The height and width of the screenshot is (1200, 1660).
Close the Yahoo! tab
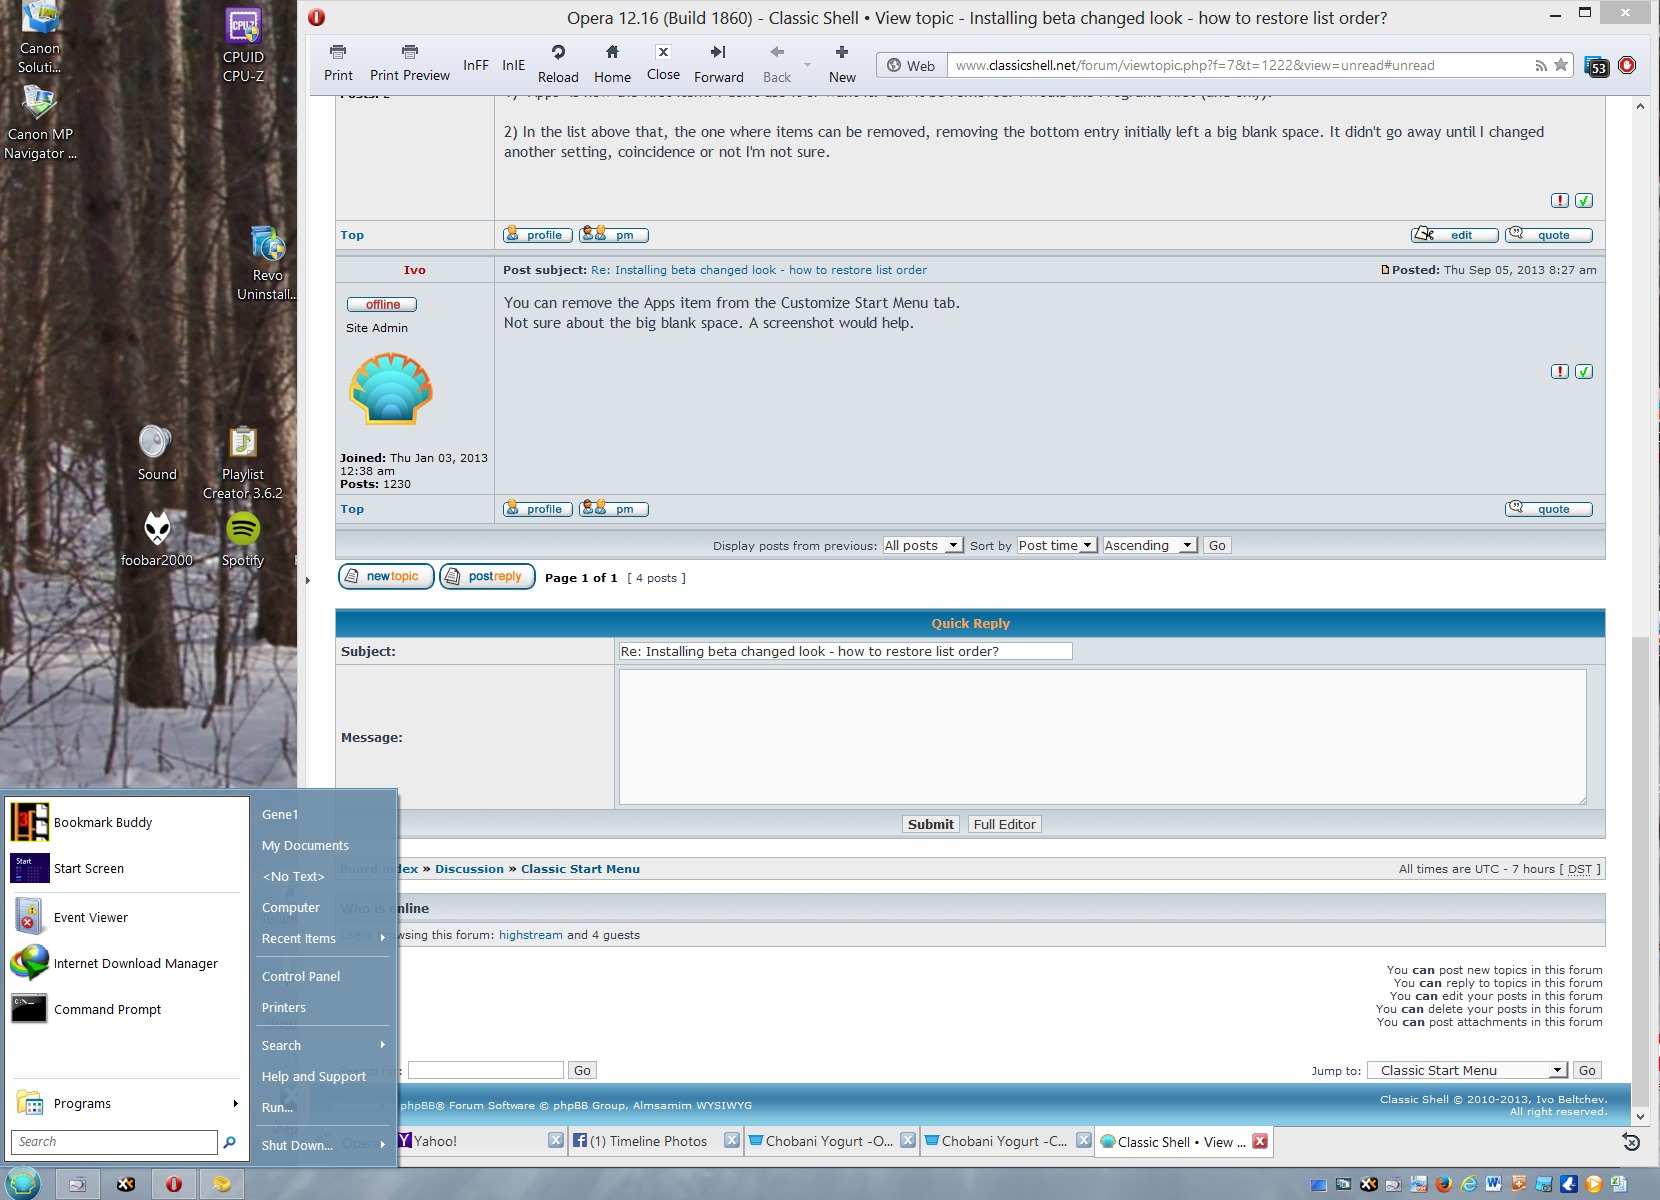click(x=556, y=1141)
